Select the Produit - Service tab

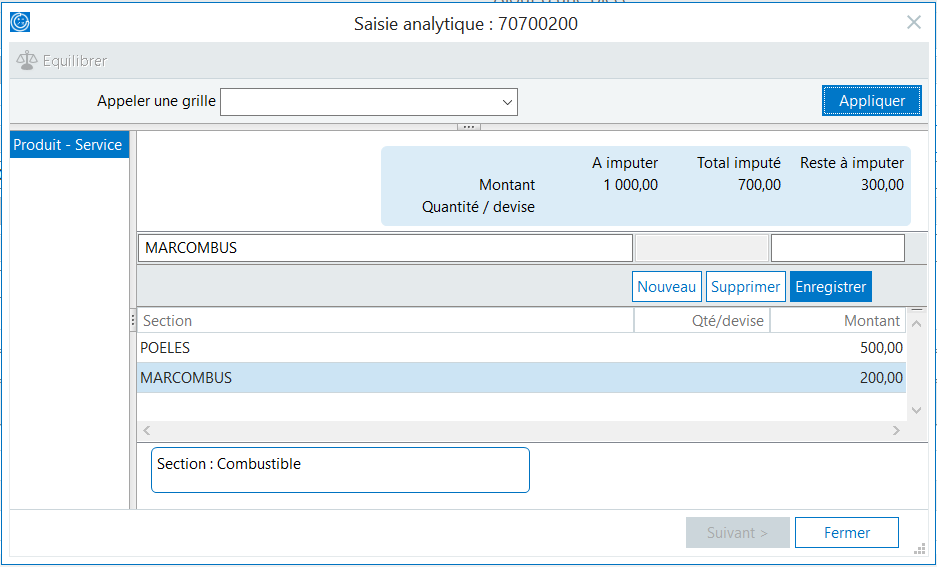[x=69, y=145]
